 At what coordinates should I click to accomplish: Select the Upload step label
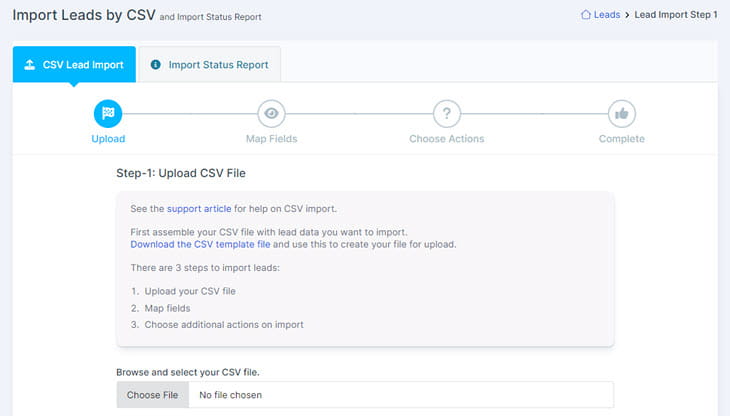click(108, 139)
